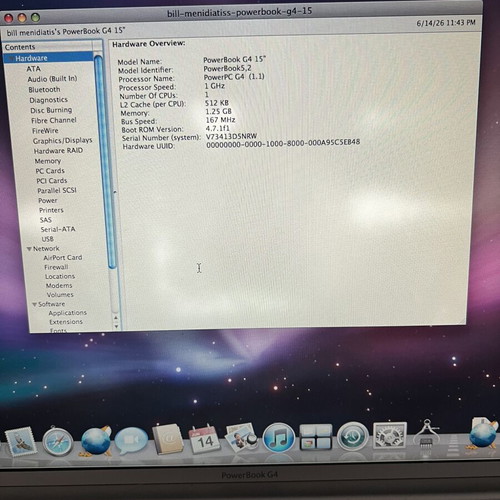This screenshot has width=500, height=500.
Task: Select Volumes under Network
Action: (60, 295)
